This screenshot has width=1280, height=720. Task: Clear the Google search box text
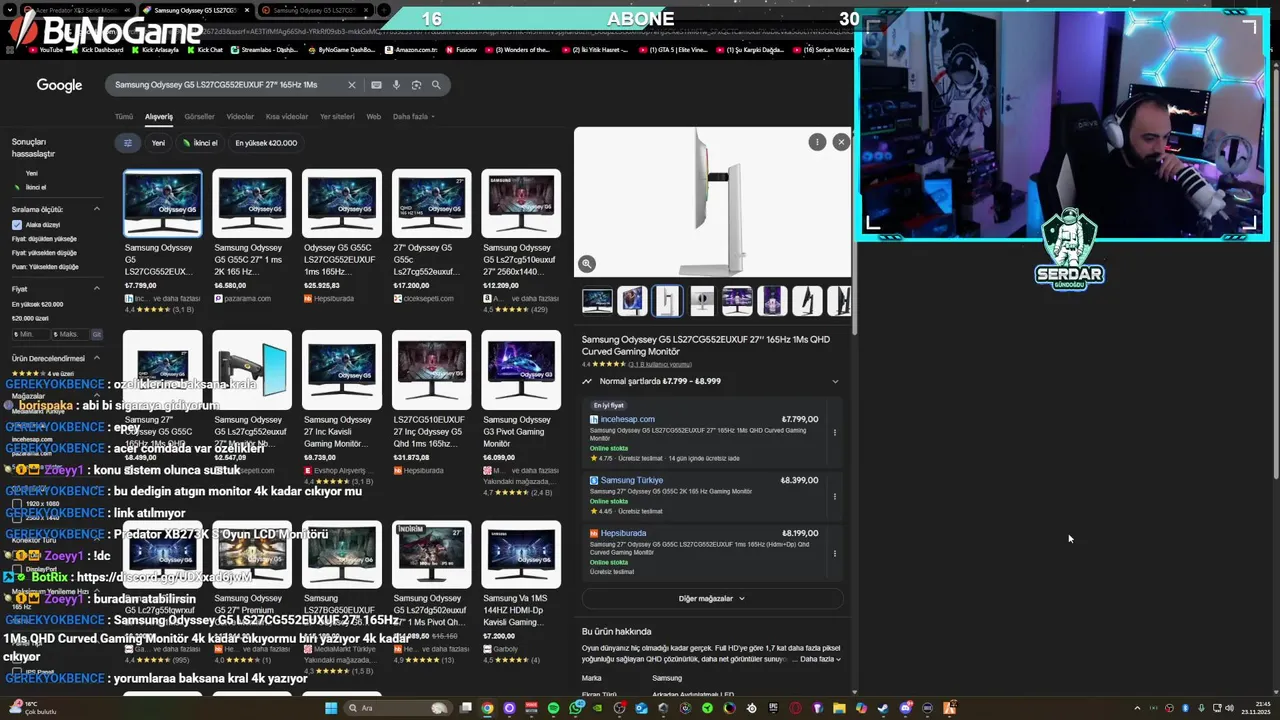pos(351,85)
